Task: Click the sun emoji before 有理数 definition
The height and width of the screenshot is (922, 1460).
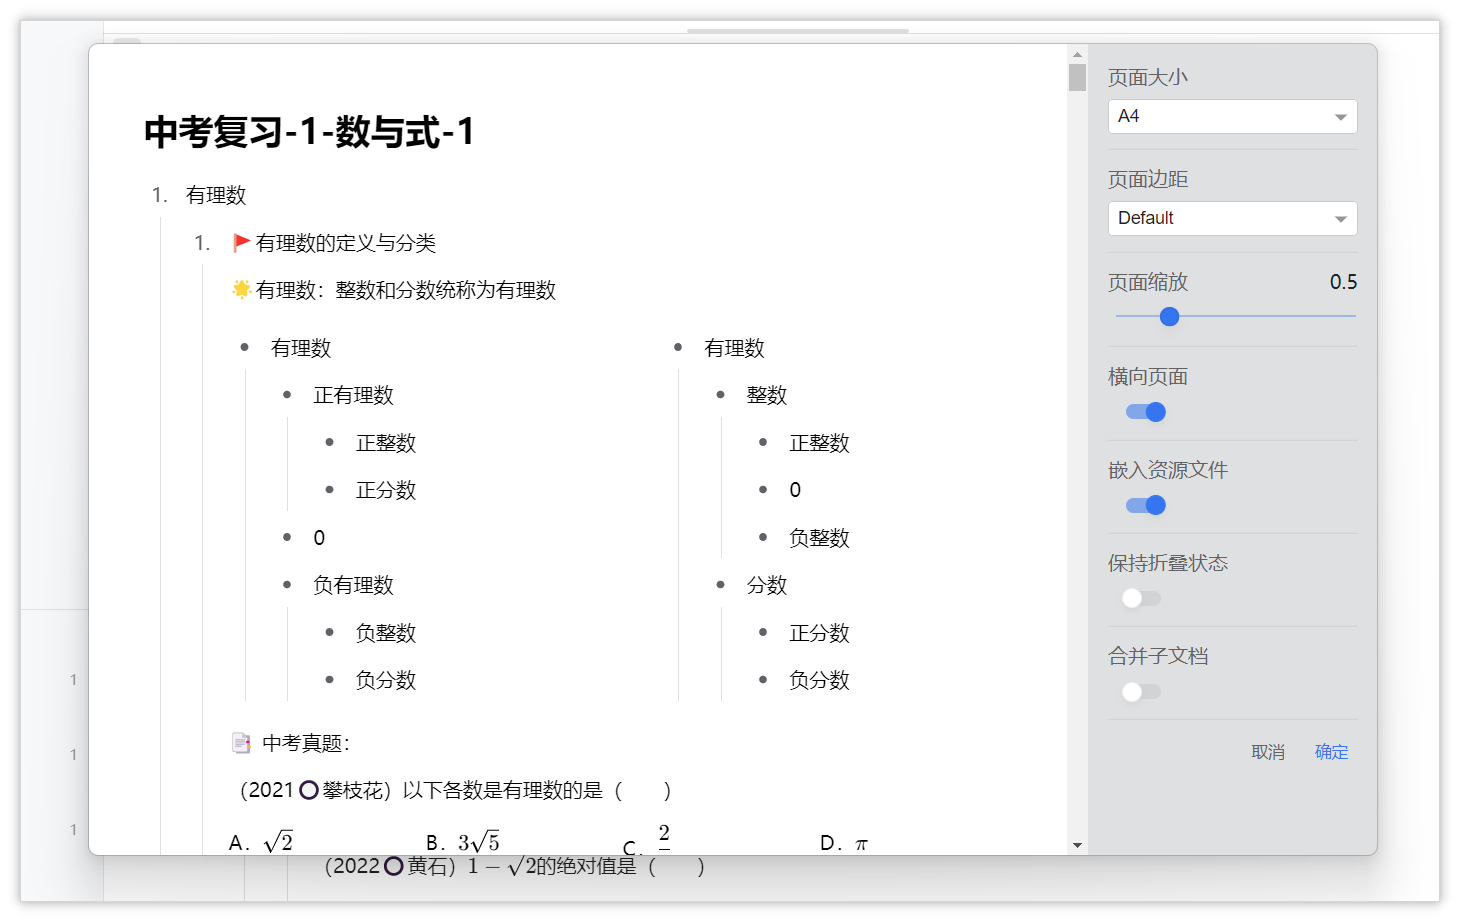Action: [241, 290]
